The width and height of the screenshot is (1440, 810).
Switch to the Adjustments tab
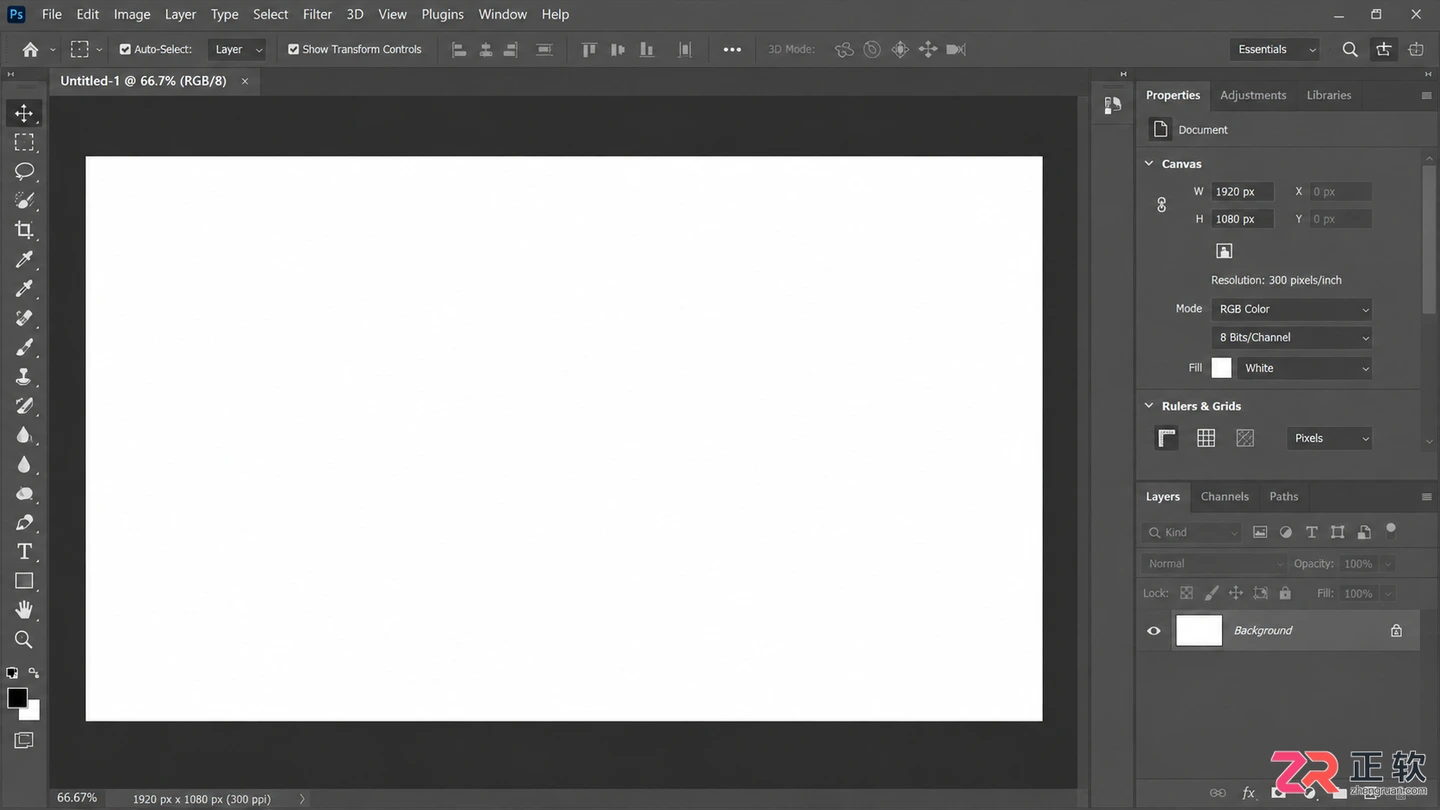1253,95
